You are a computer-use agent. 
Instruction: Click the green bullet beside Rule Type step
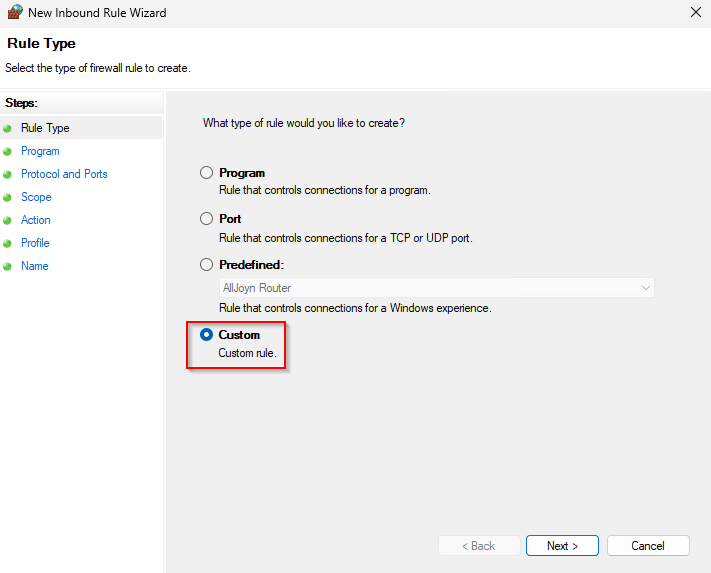click(8, 129)
